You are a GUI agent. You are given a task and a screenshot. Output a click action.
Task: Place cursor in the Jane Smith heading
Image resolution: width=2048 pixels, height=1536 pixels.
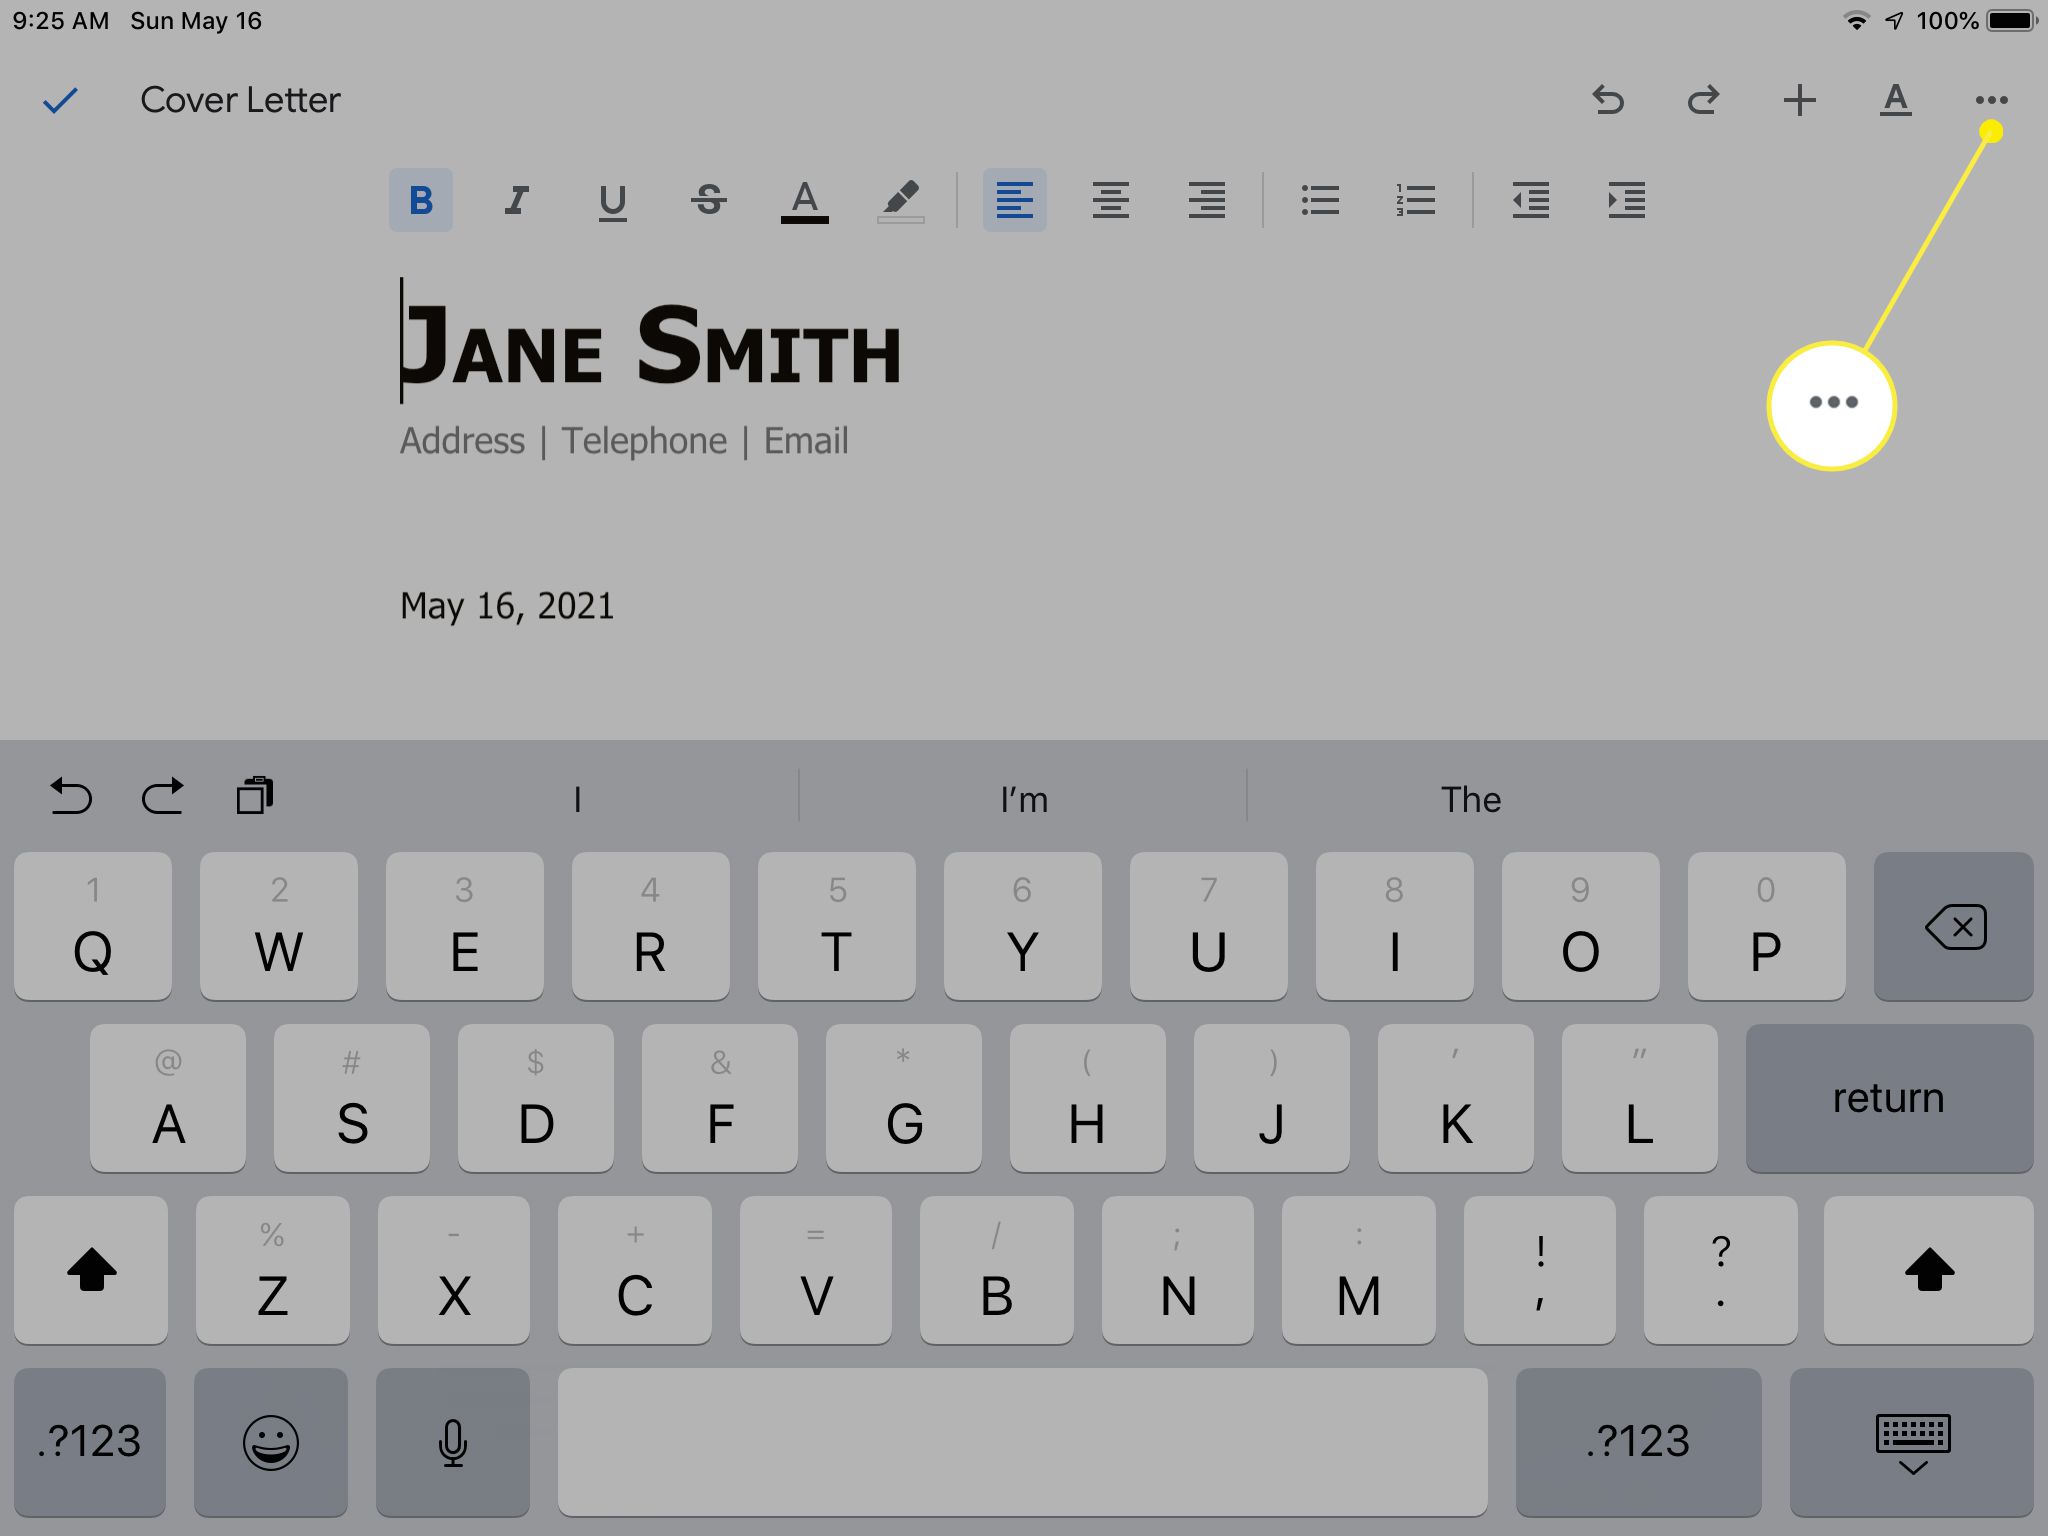coord(650,345)
